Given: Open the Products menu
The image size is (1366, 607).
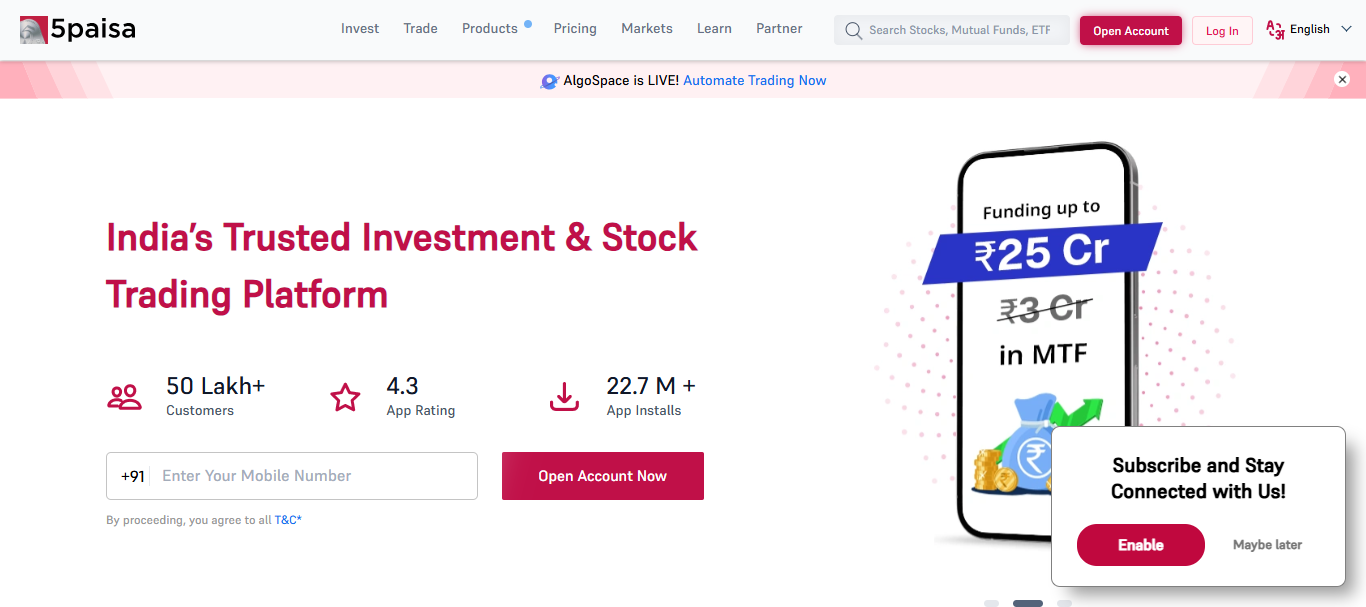Looking at the screenshot, I should click(x=490, y=29).
